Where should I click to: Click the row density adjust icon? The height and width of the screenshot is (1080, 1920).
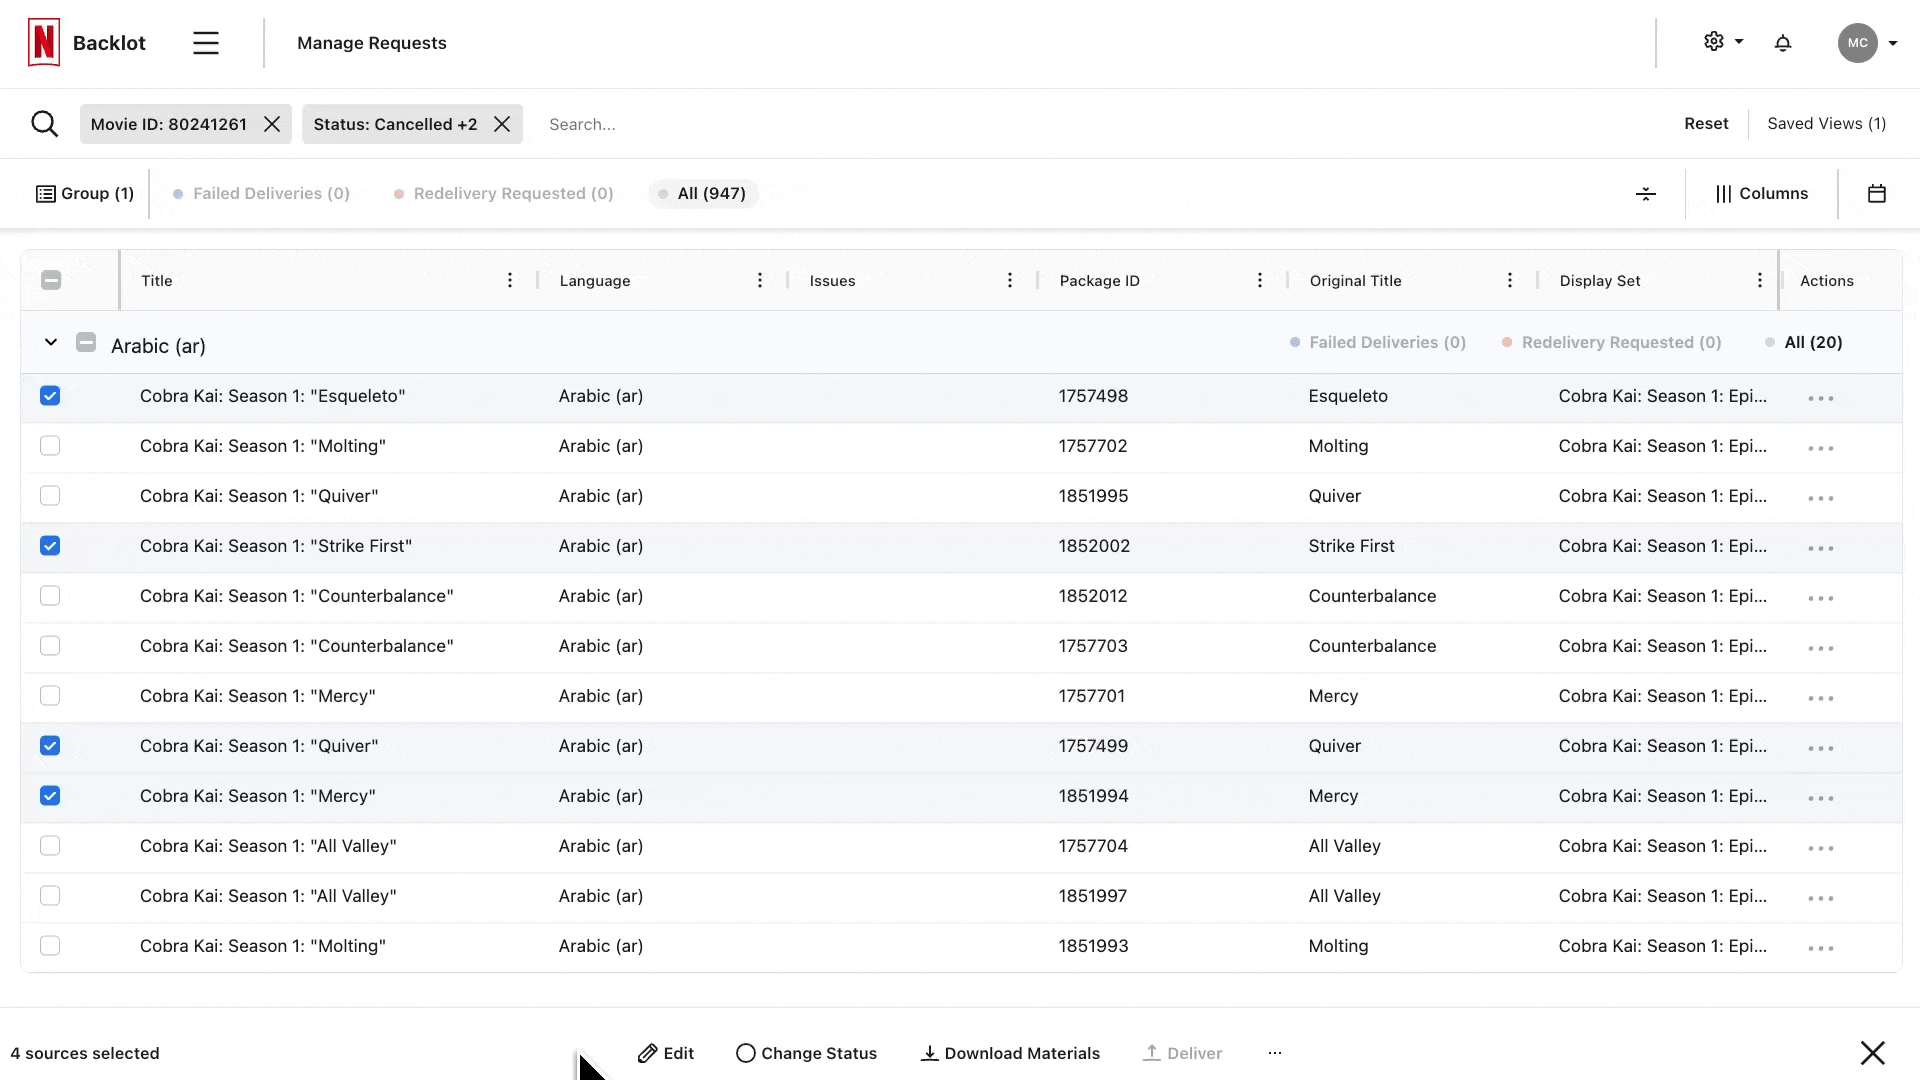click(1646, 194)
